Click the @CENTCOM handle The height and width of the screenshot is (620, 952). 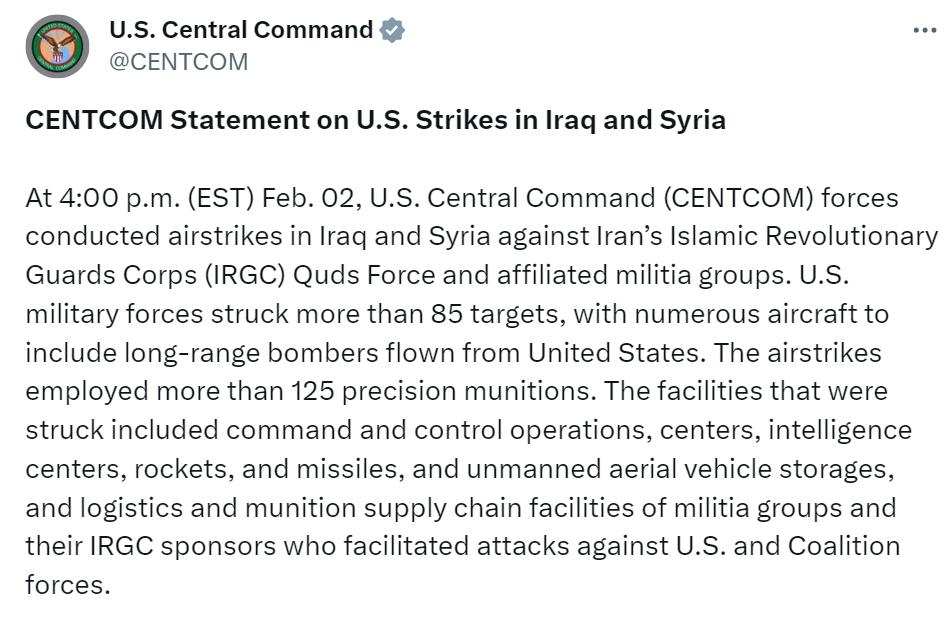pos(178,61)
